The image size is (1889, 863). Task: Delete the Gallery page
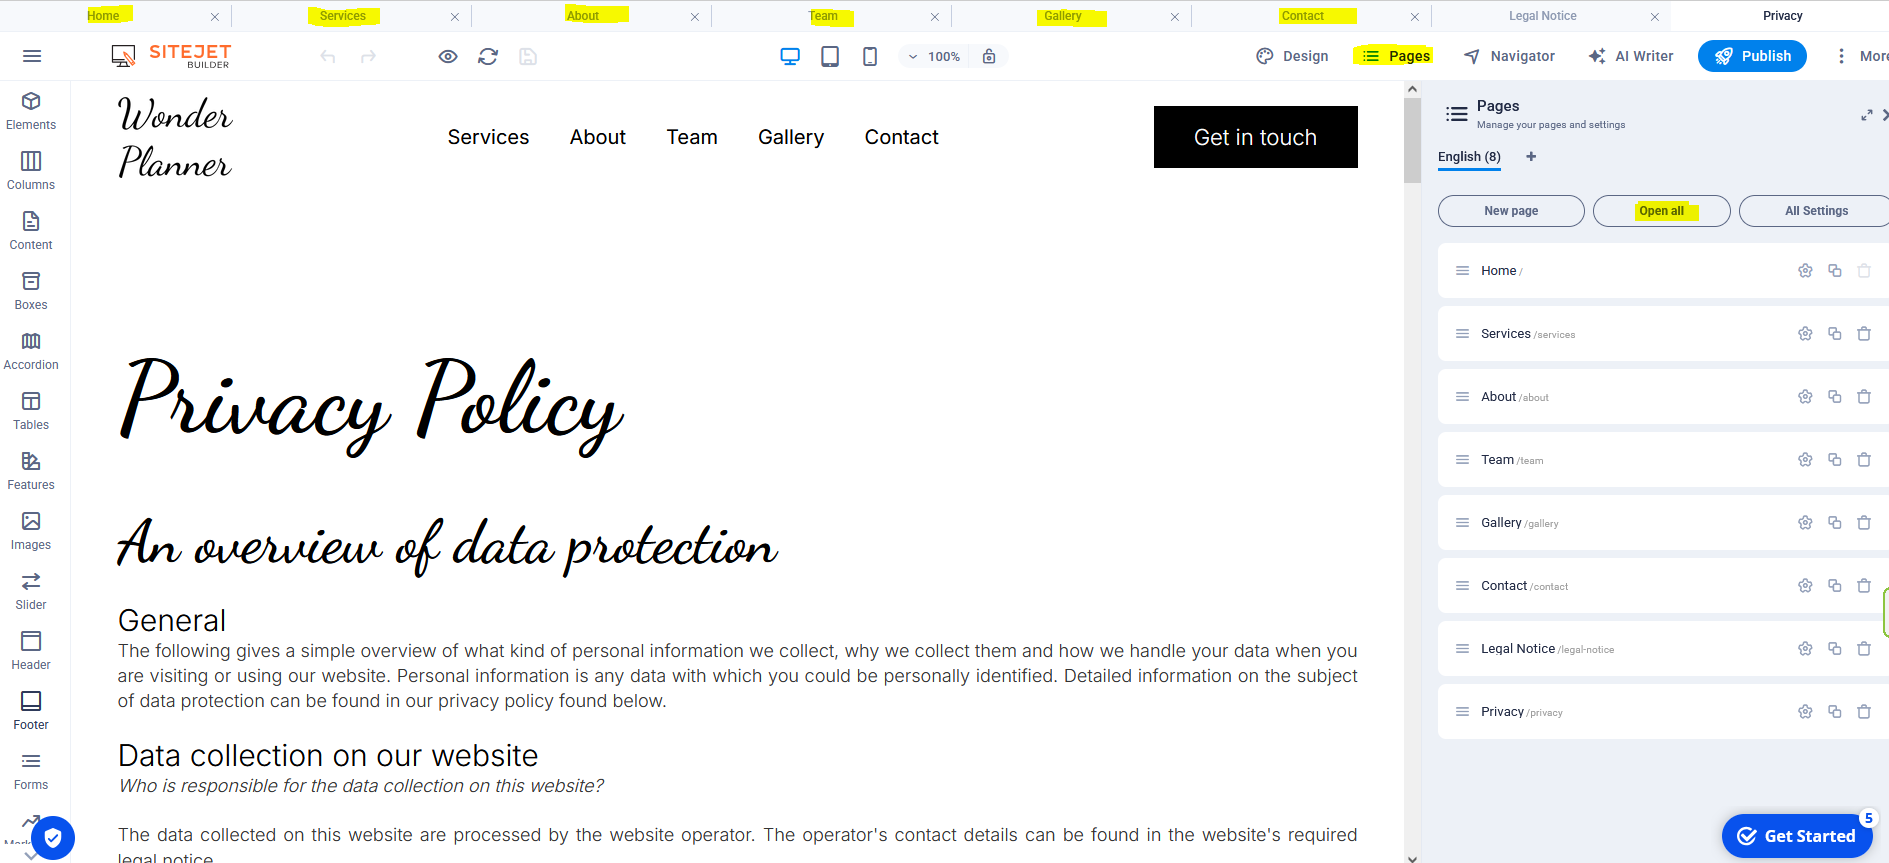(x=1864, y=523)
